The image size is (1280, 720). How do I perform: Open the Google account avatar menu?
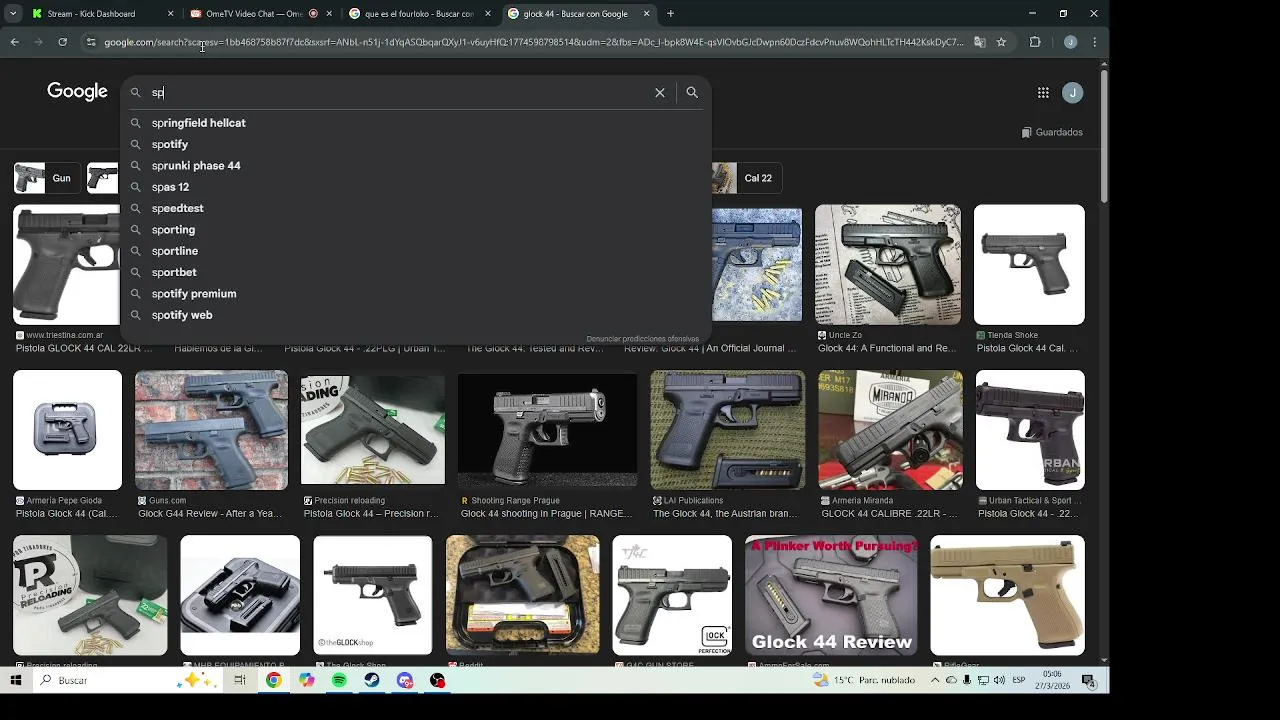pyautogui.click(x=1073, y=92)
